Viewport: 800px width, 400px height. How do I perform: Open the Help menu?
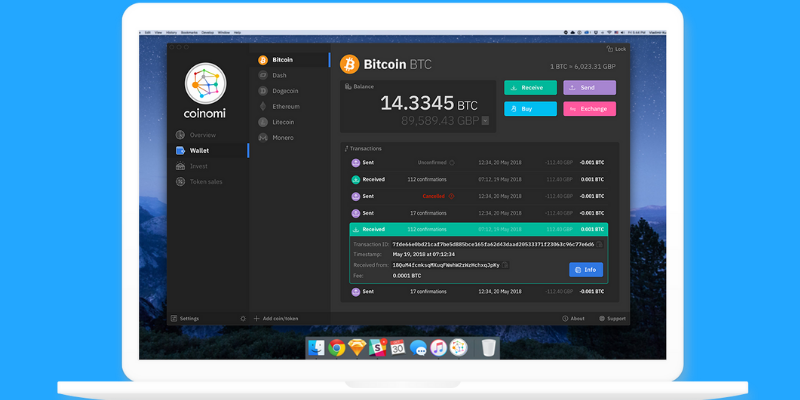click(x=237, y=33)
